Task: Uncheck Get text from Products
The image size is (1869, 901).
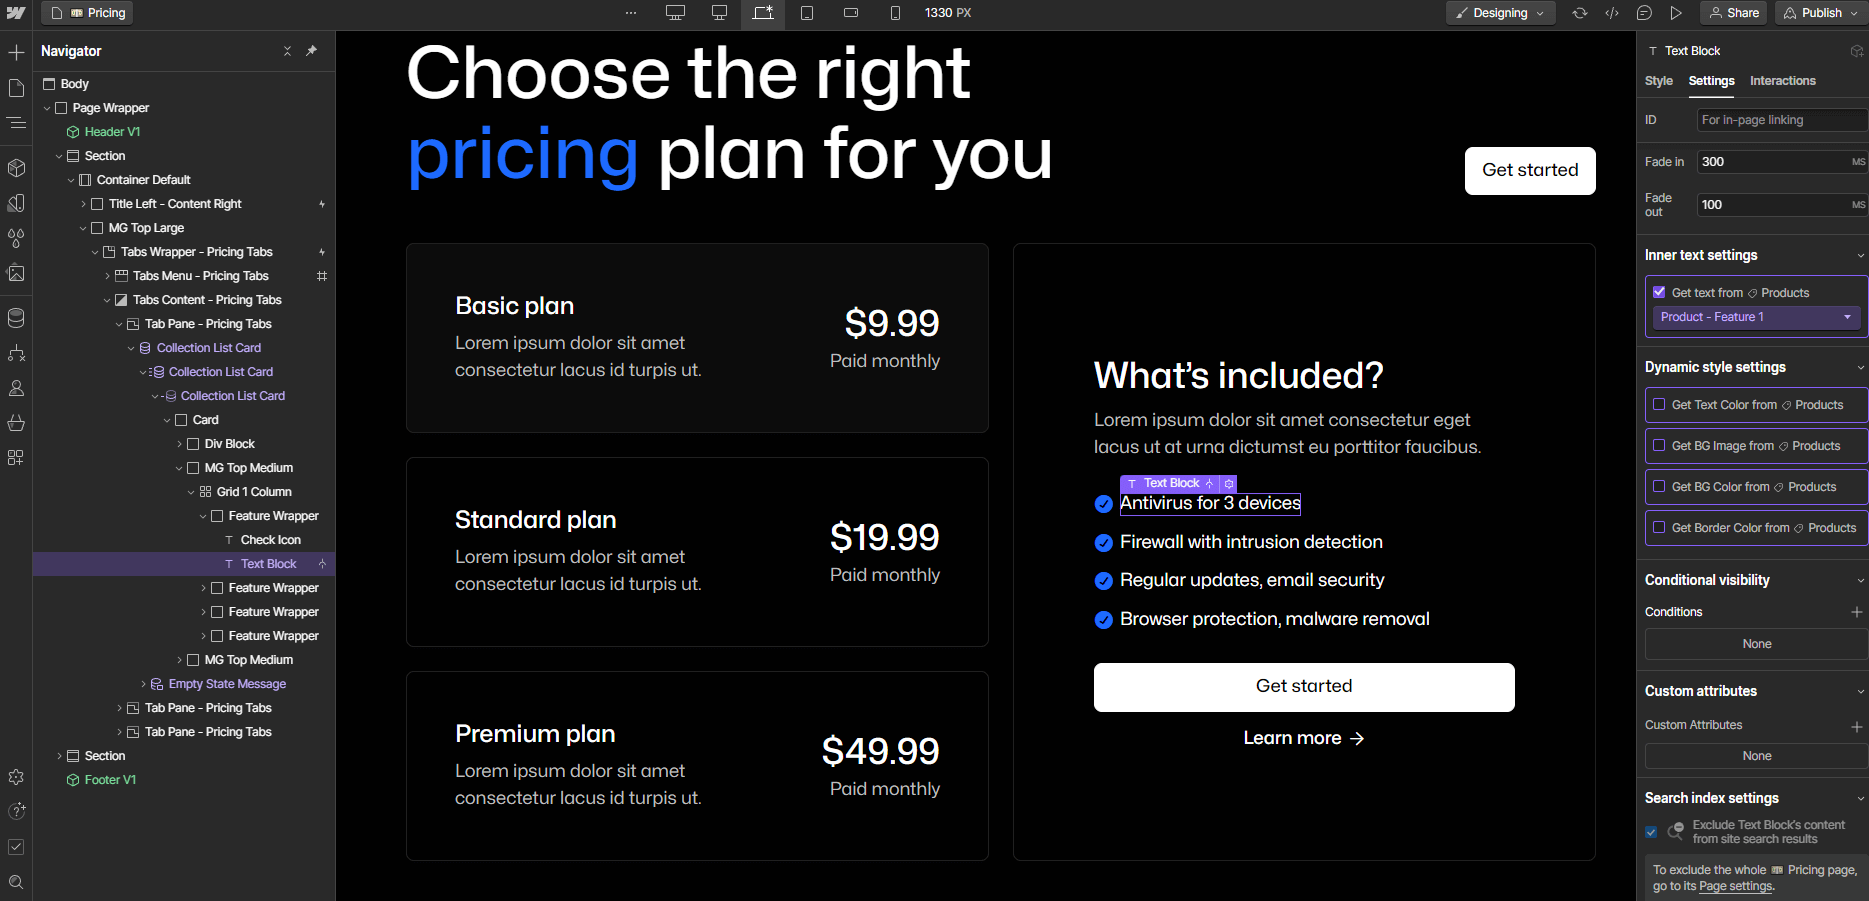Action: pos(1660,292)
